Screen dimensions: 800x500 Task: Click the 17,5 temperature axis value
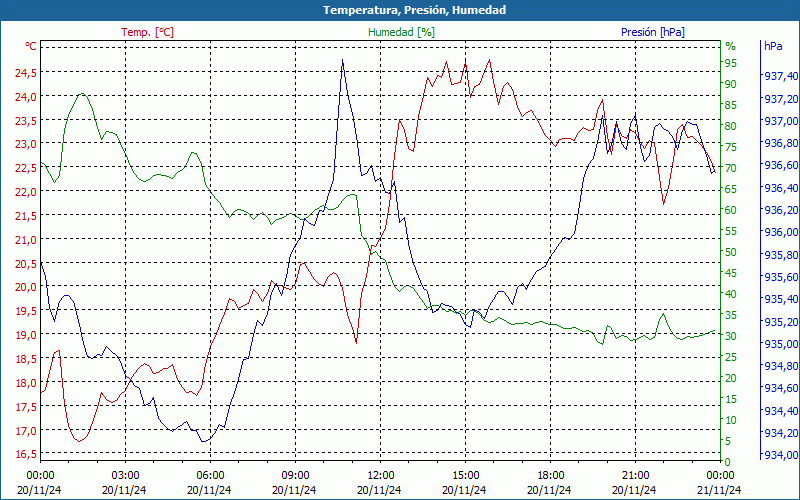[x=26, y=407]
